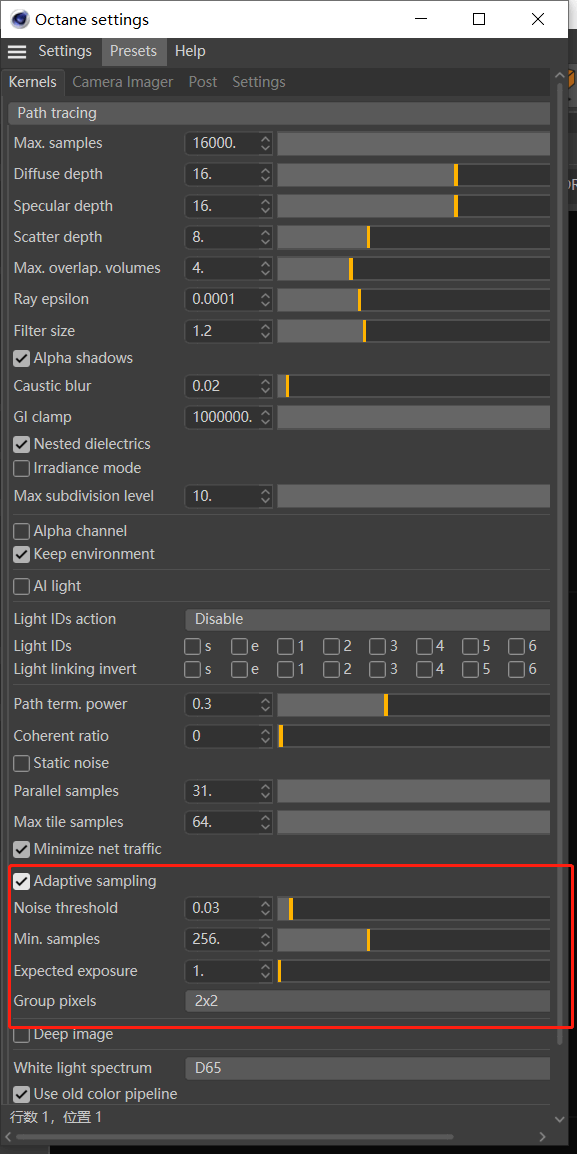This screenshot has height=1154, width=577.
Task: Click the Specular depth slider
Action: [x=413, y=206]
